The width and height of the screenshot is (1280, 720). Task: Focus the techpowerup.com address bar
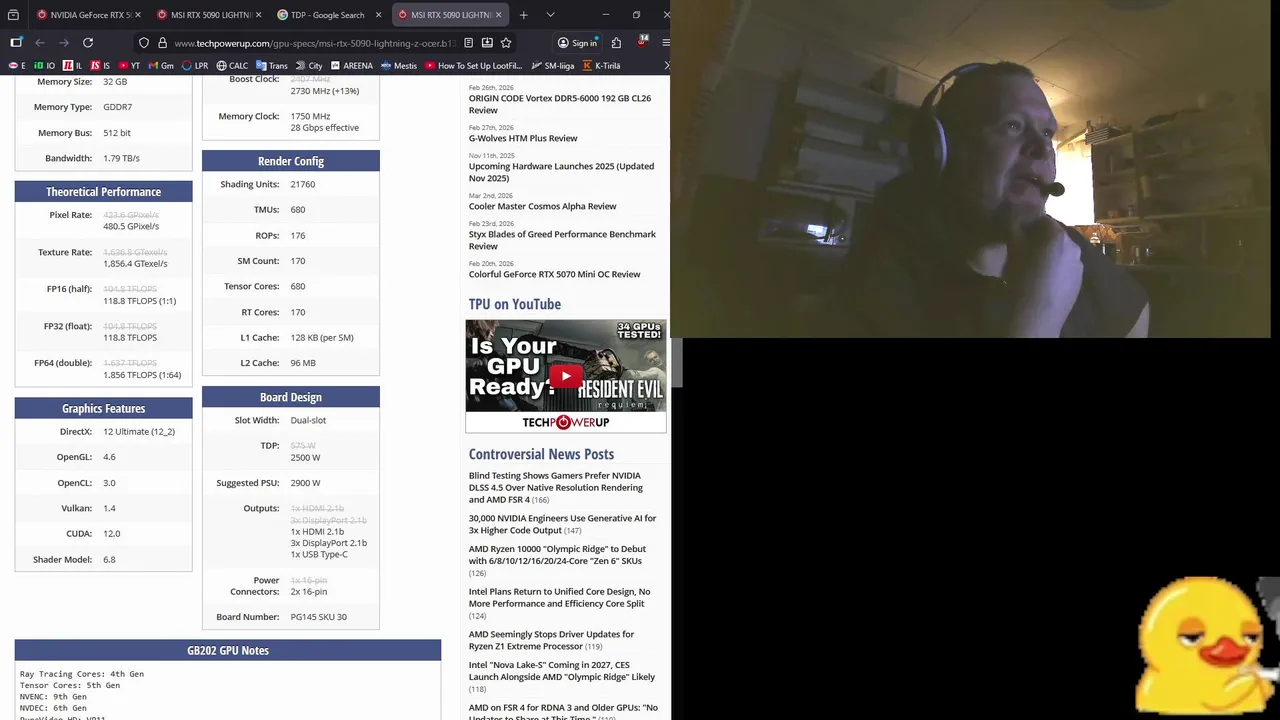[x=314, y=43]
